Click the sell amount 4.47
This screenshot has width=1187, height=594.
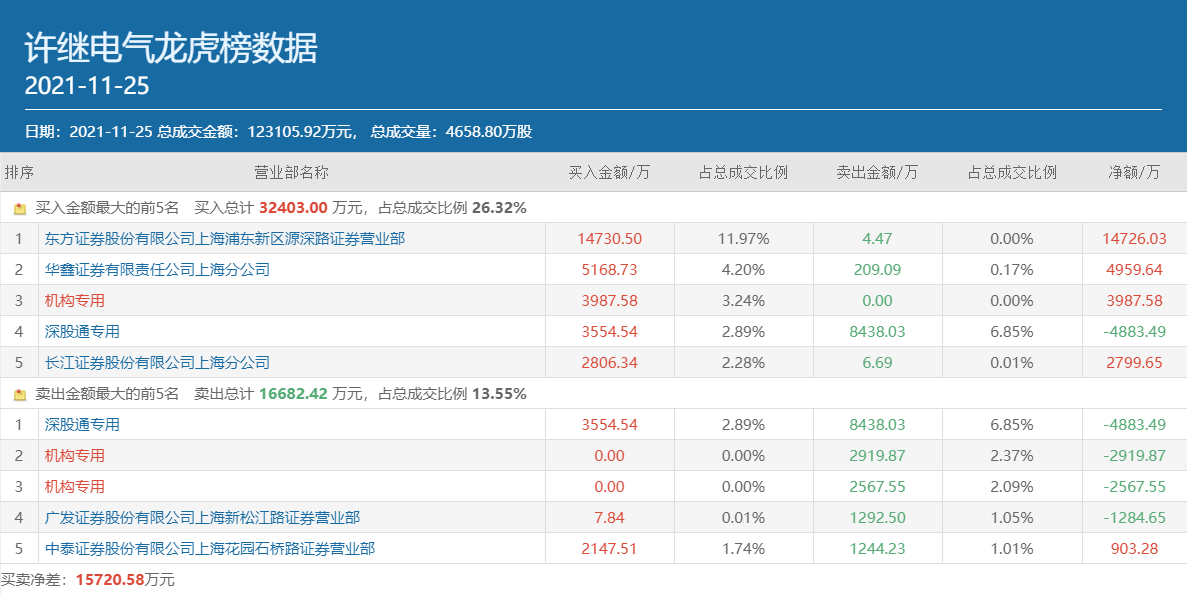[877, 238]
